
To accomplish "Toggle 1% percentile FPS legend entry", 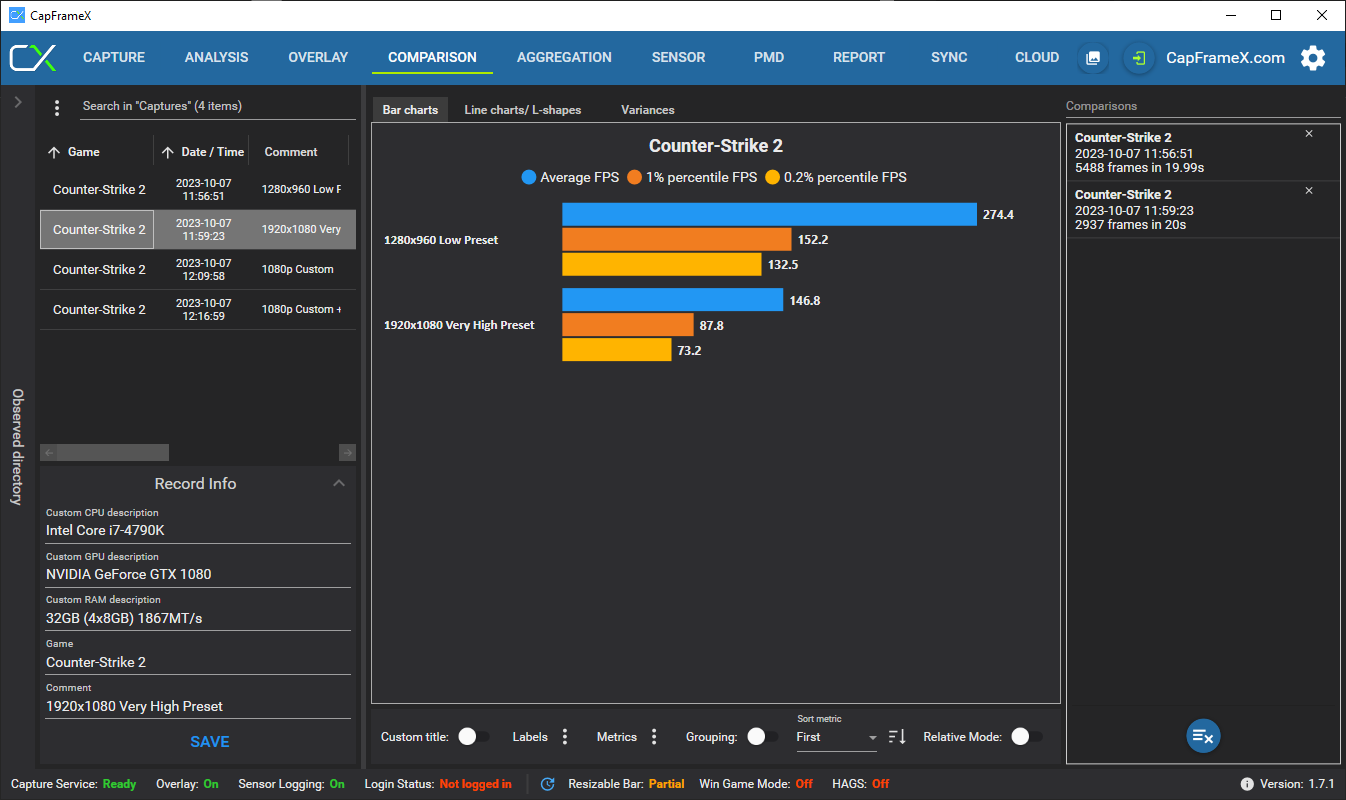I will tap(692, 178).
